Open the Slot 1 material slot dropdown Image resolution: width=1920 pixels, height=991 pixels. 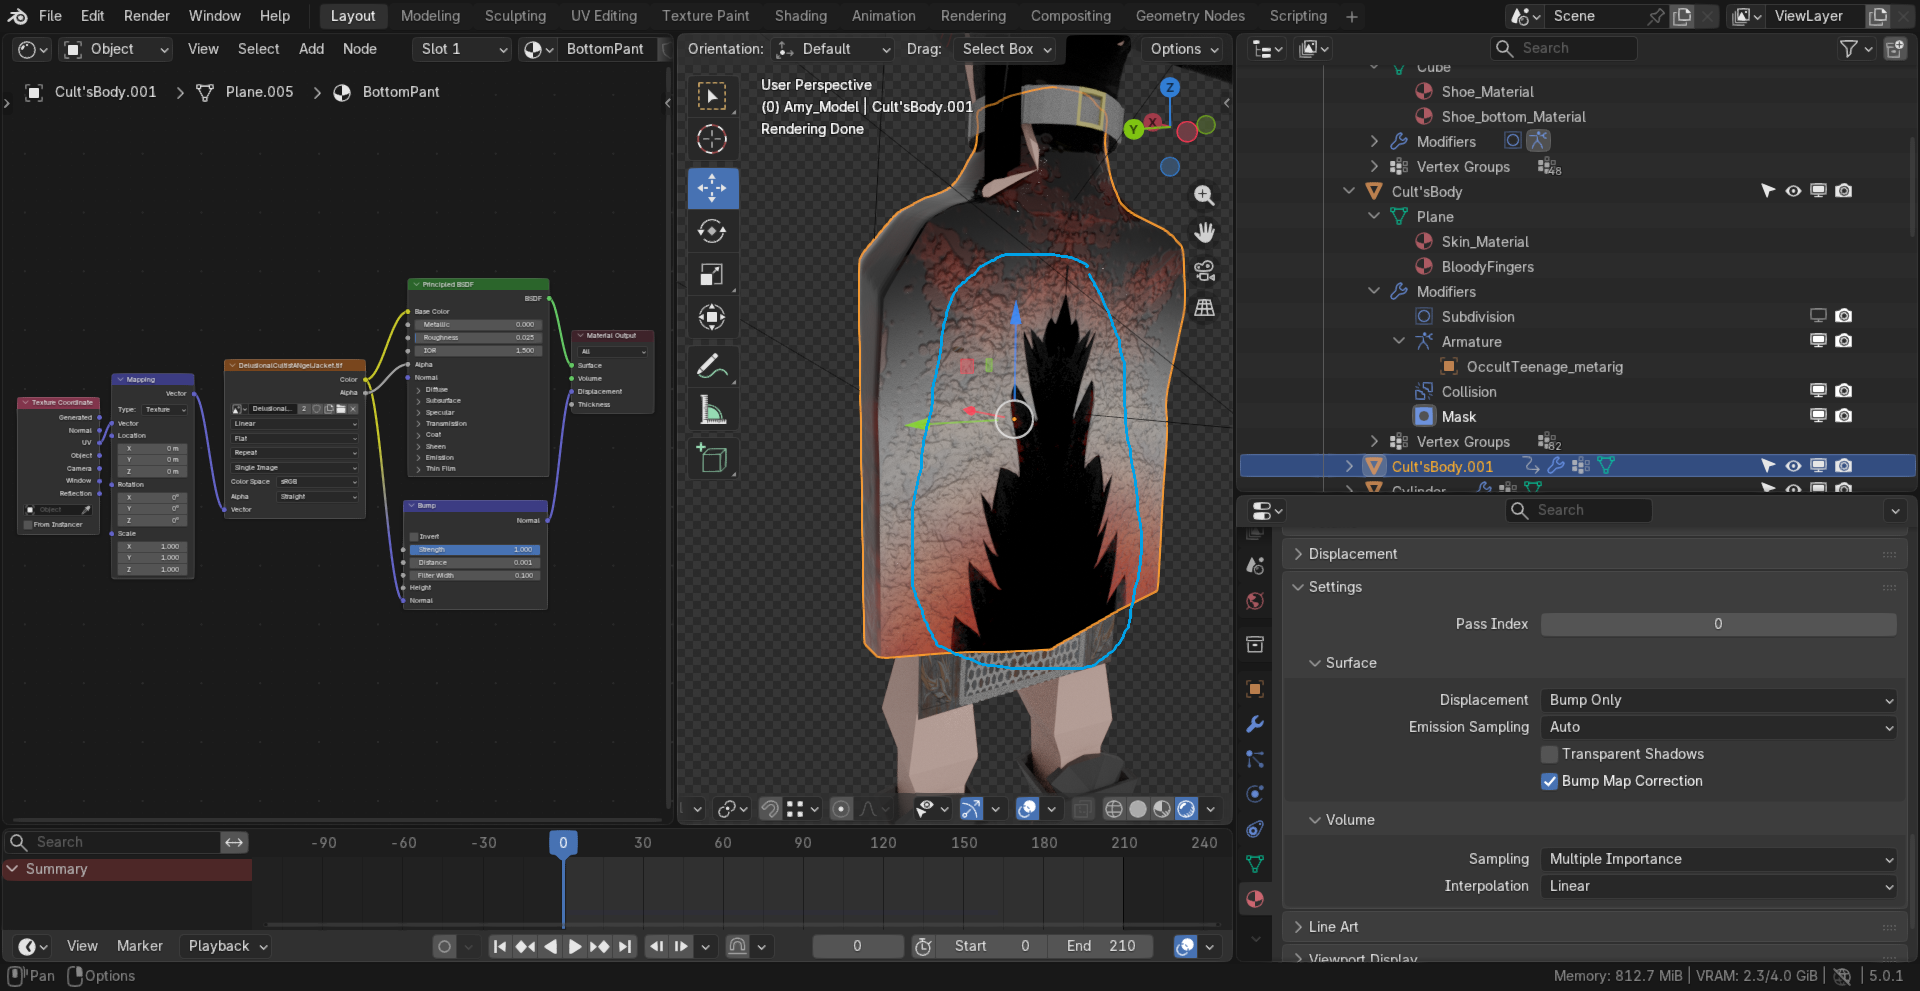(462, 49)
